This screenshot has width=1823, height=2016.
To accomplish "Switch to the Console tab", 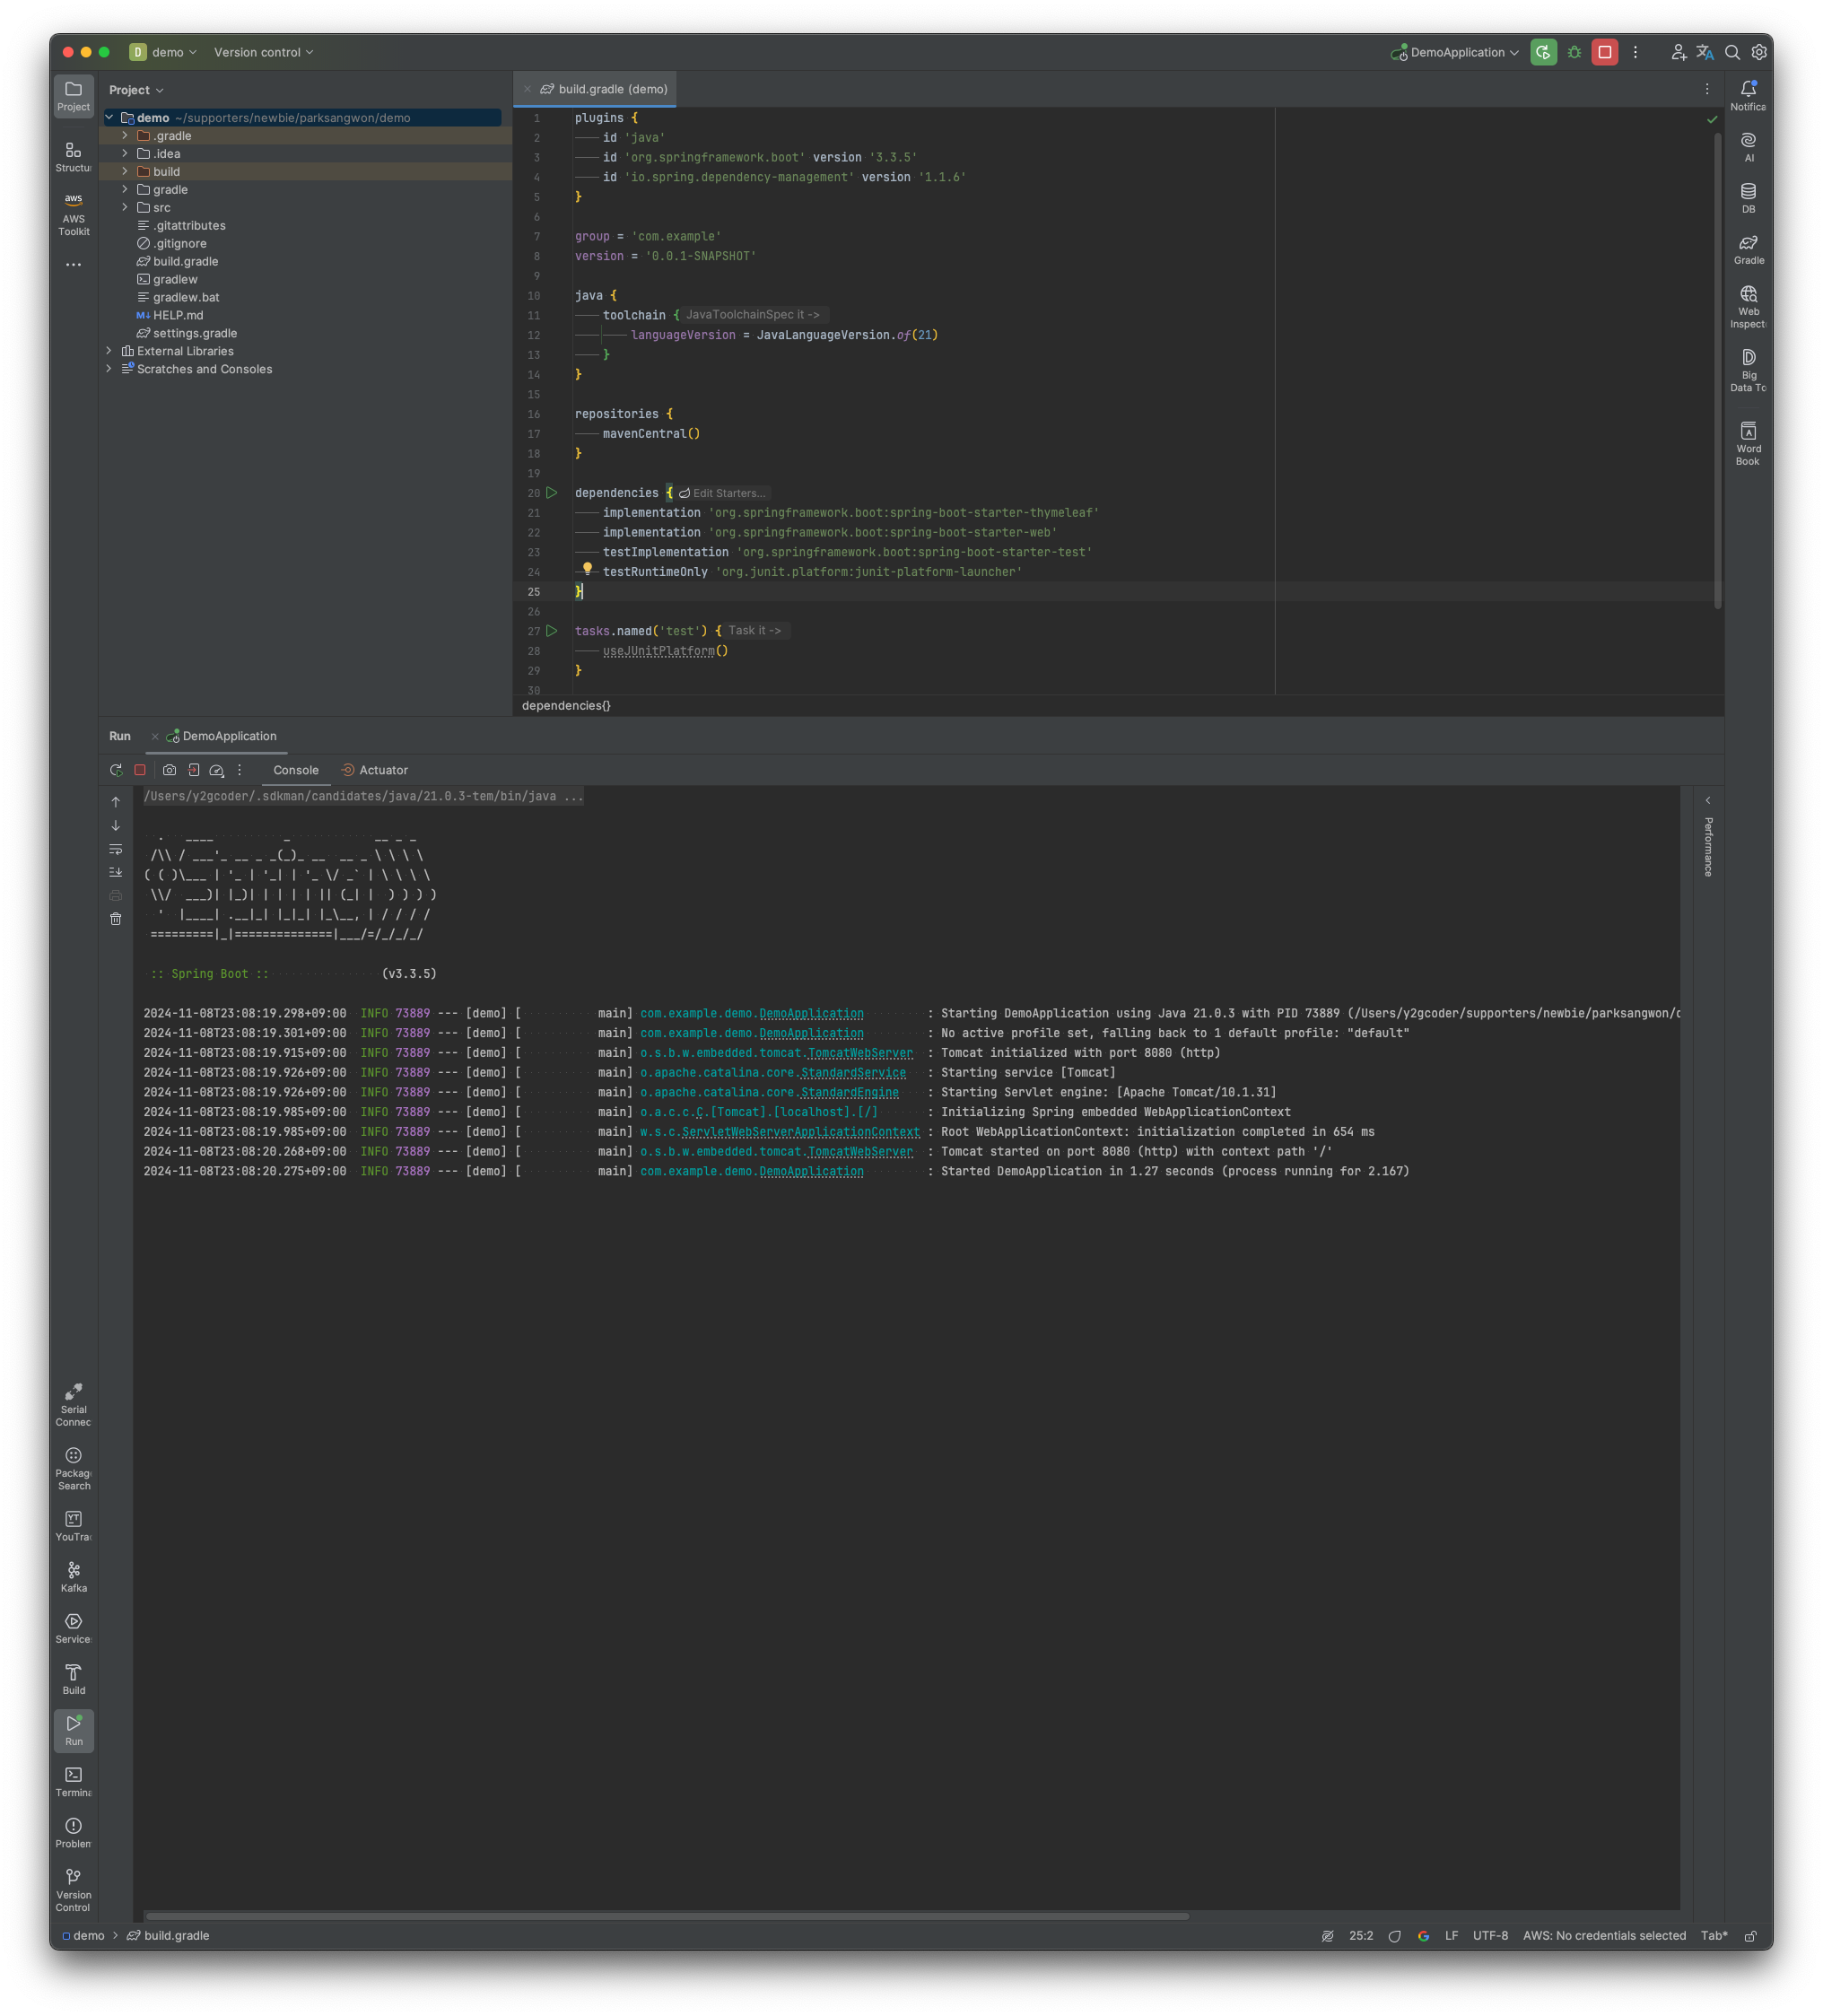I will coord(296,770).
